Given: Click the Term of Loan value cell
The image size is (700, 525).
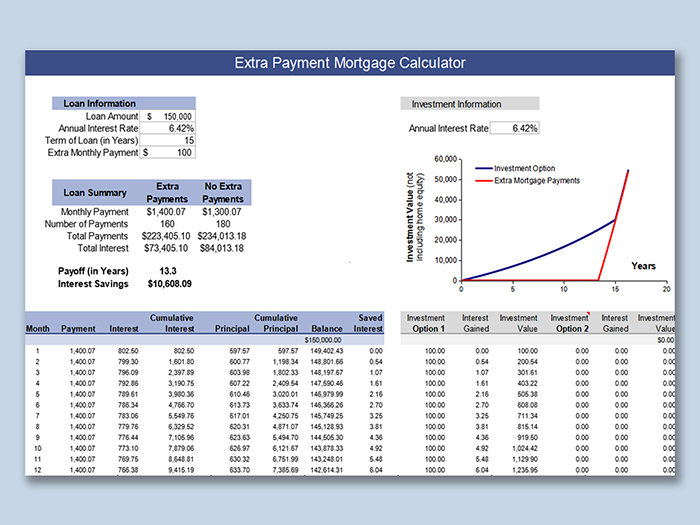Looking at the screenshot, I should (168, 140).
